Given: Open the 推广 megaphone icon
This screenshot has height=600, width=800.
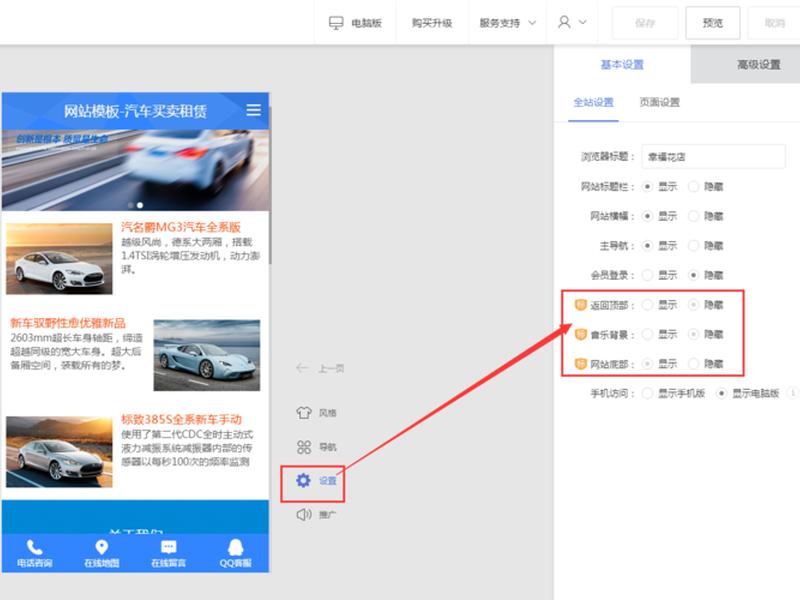Looking at the screenshot, I should (304, 514).
